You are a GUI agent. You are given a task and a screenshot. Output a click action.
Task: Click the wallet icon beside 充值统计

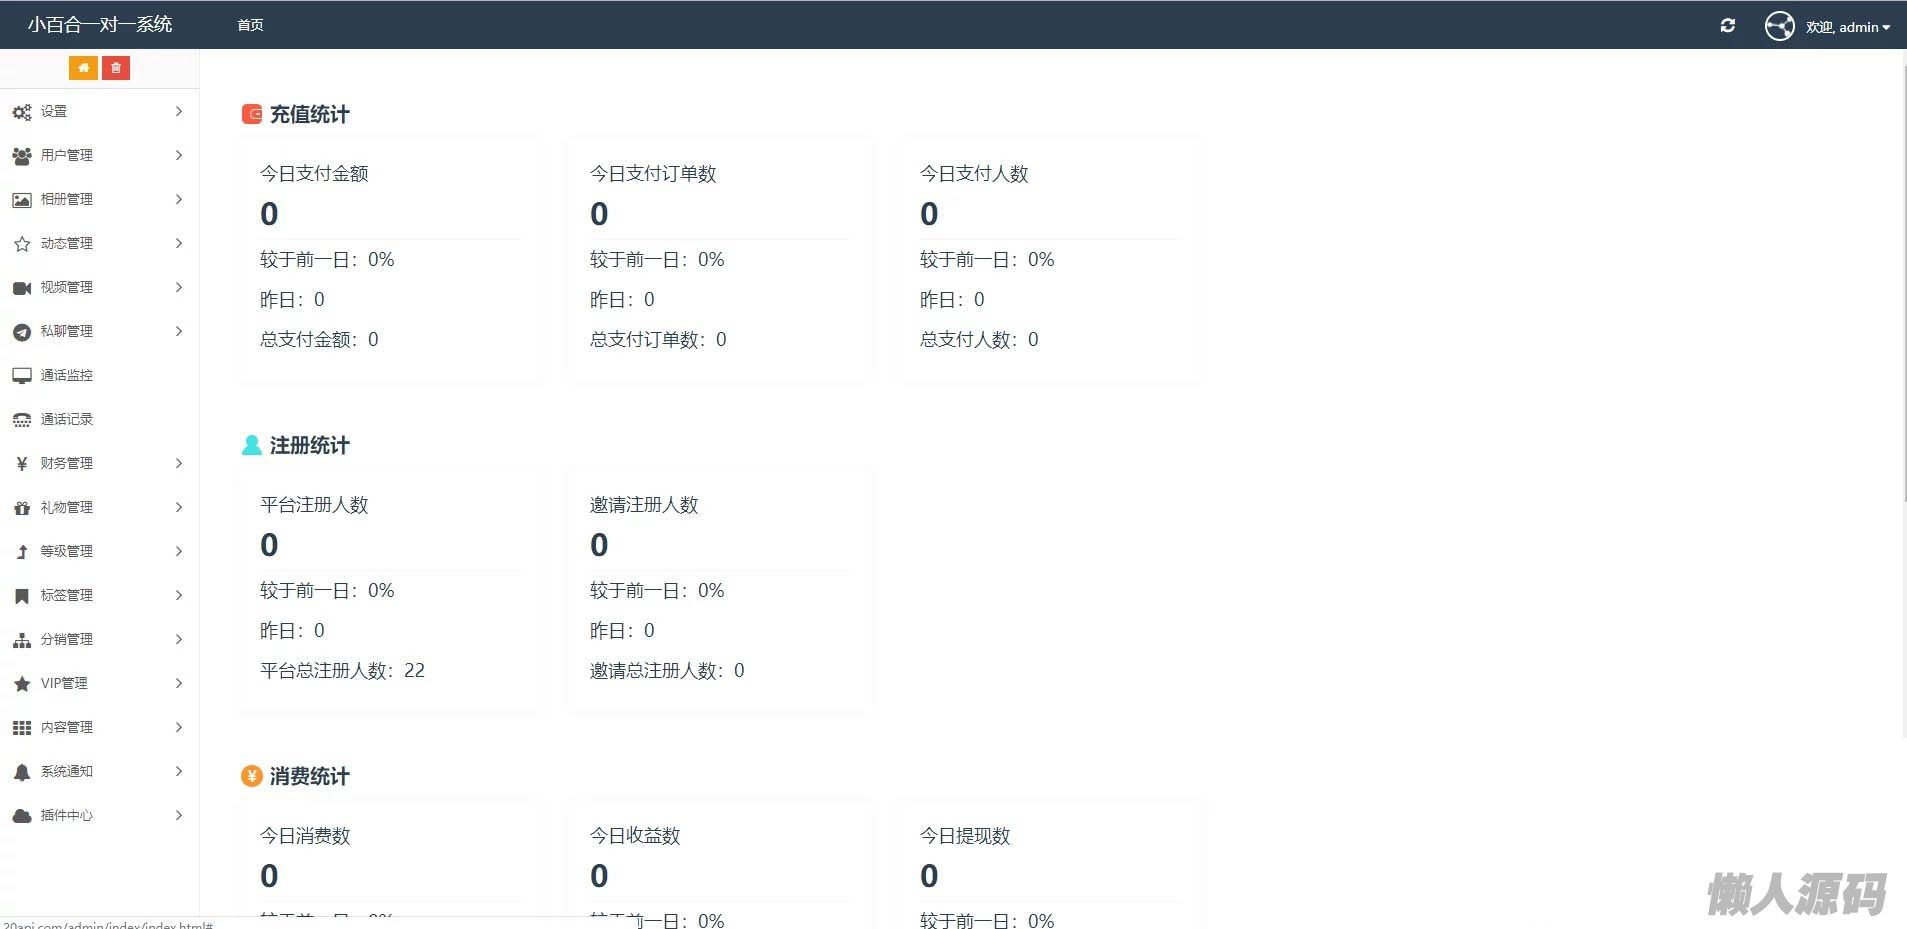pyautogui.click(x=252, y=114)
